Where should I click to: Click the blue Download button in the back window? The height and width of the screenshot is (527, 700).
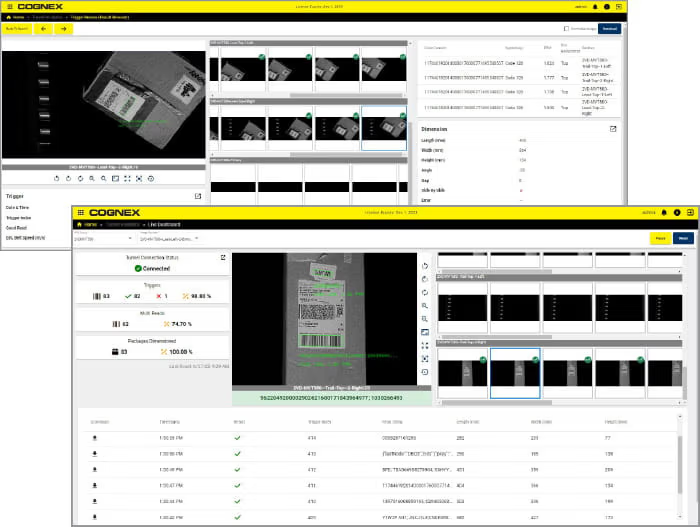(x=610, y=29)
